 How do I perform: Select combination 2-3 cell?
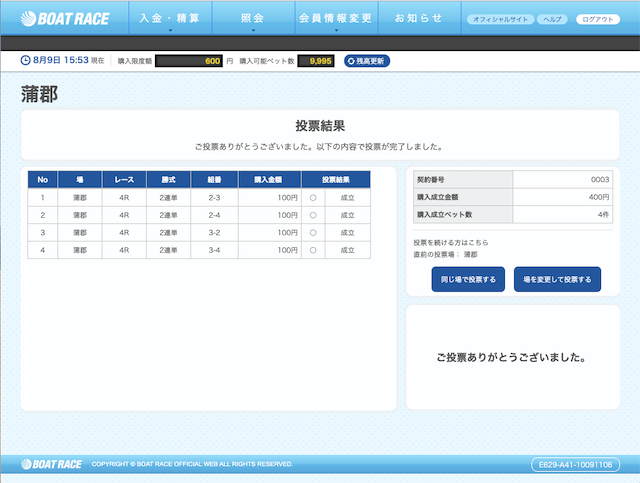click(x=214, y=198)
